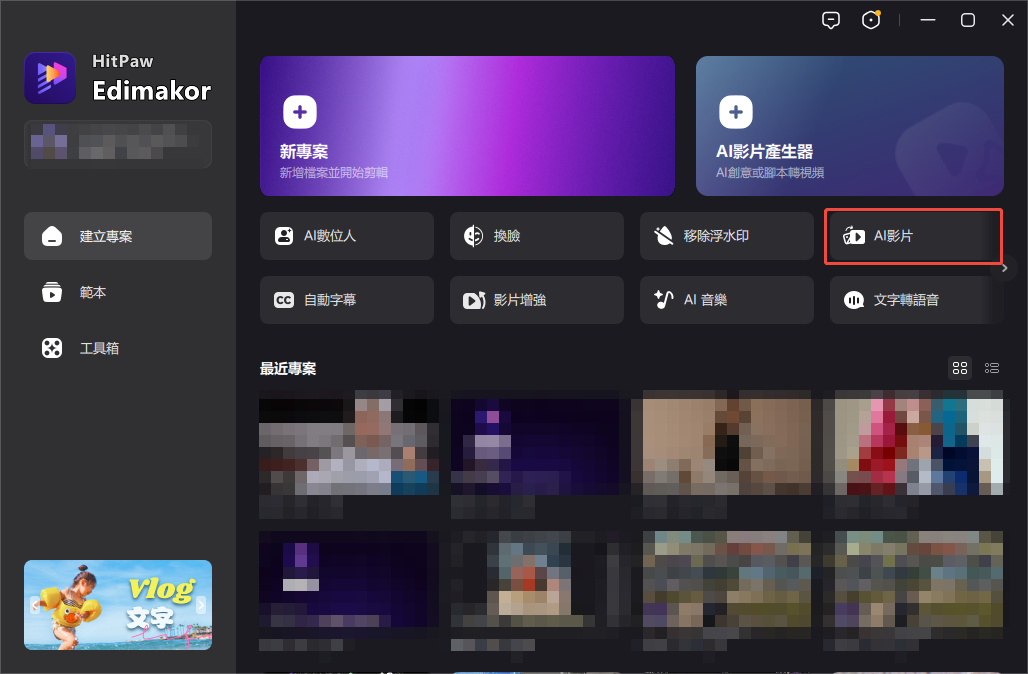Open the AI 音樂 music tool
Viewport: 1028px width, 674px height.
point(726,300)
